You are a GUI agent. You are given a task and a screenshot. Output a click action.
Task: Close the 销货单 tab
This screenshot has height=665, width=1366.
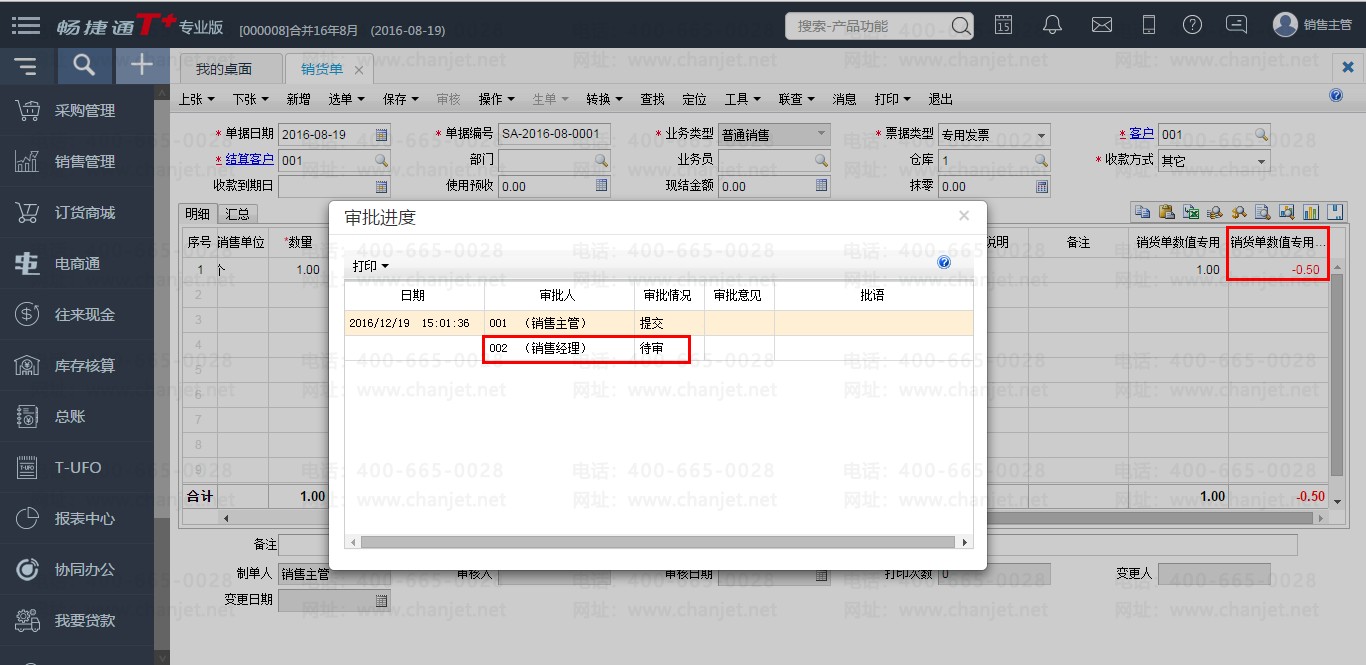(359, 70)
